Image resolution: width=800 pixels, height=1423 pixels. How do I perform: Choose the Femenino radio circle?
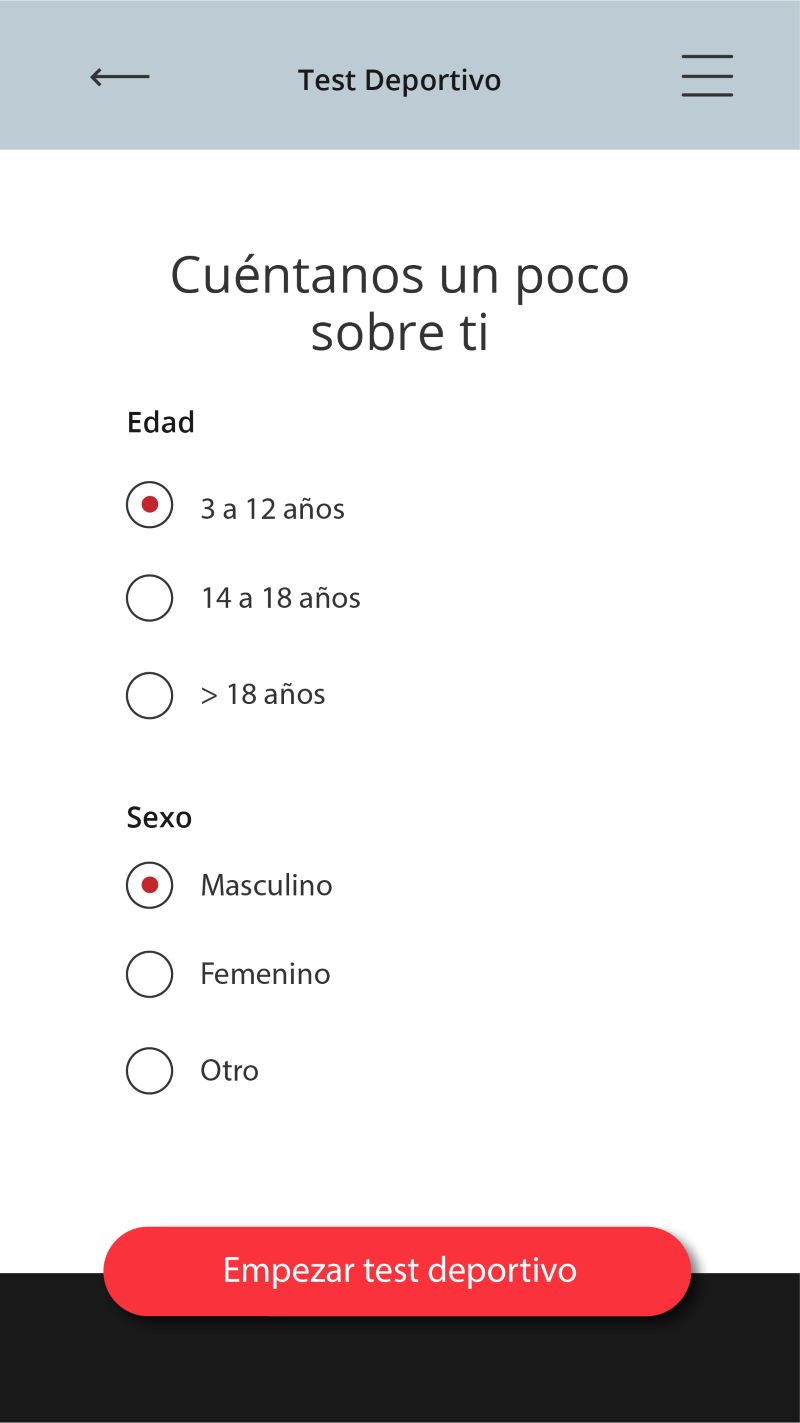coord(150,974)
